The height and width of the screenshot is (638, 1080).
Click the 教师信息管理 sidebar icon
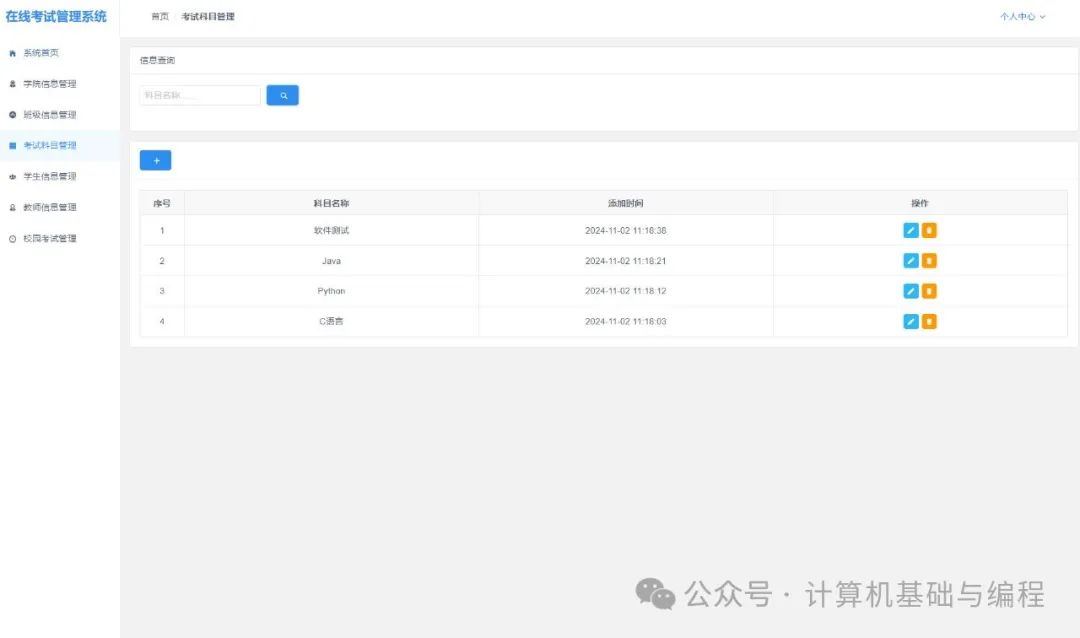12,207
